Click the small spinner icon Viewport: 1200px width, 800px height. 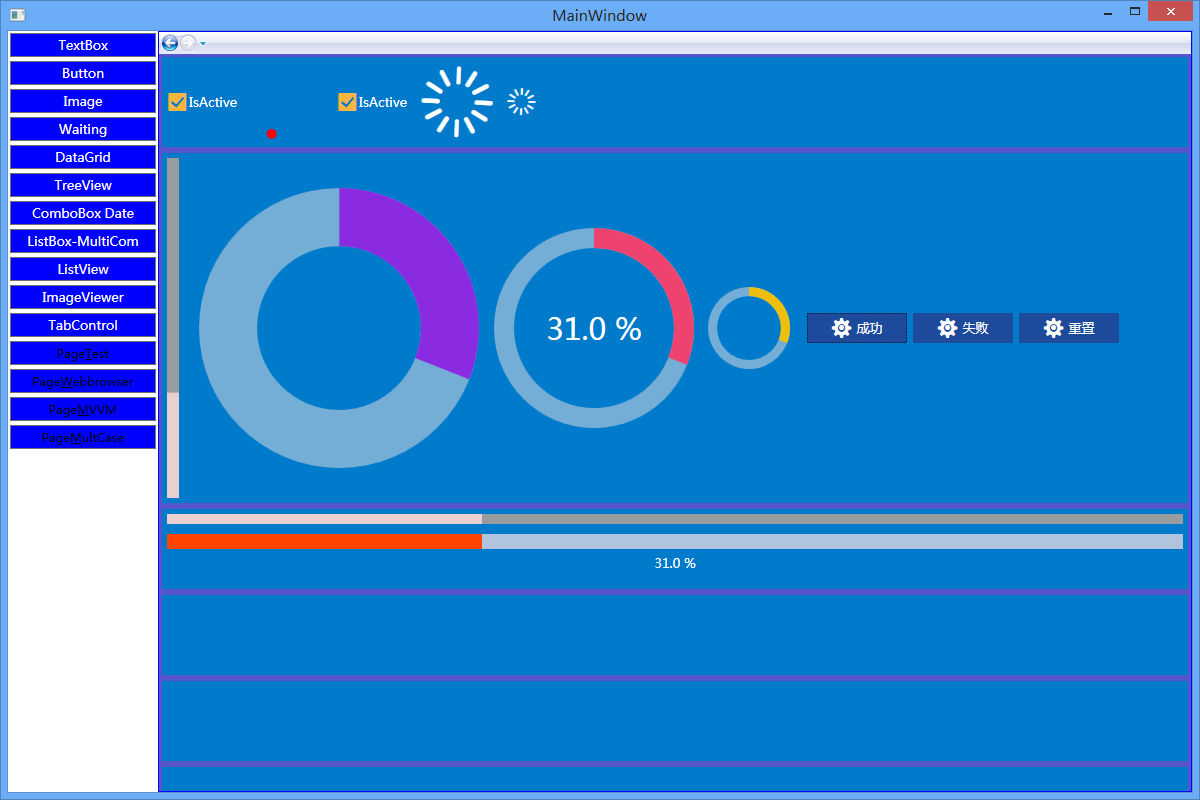click(x=520, y=101)
